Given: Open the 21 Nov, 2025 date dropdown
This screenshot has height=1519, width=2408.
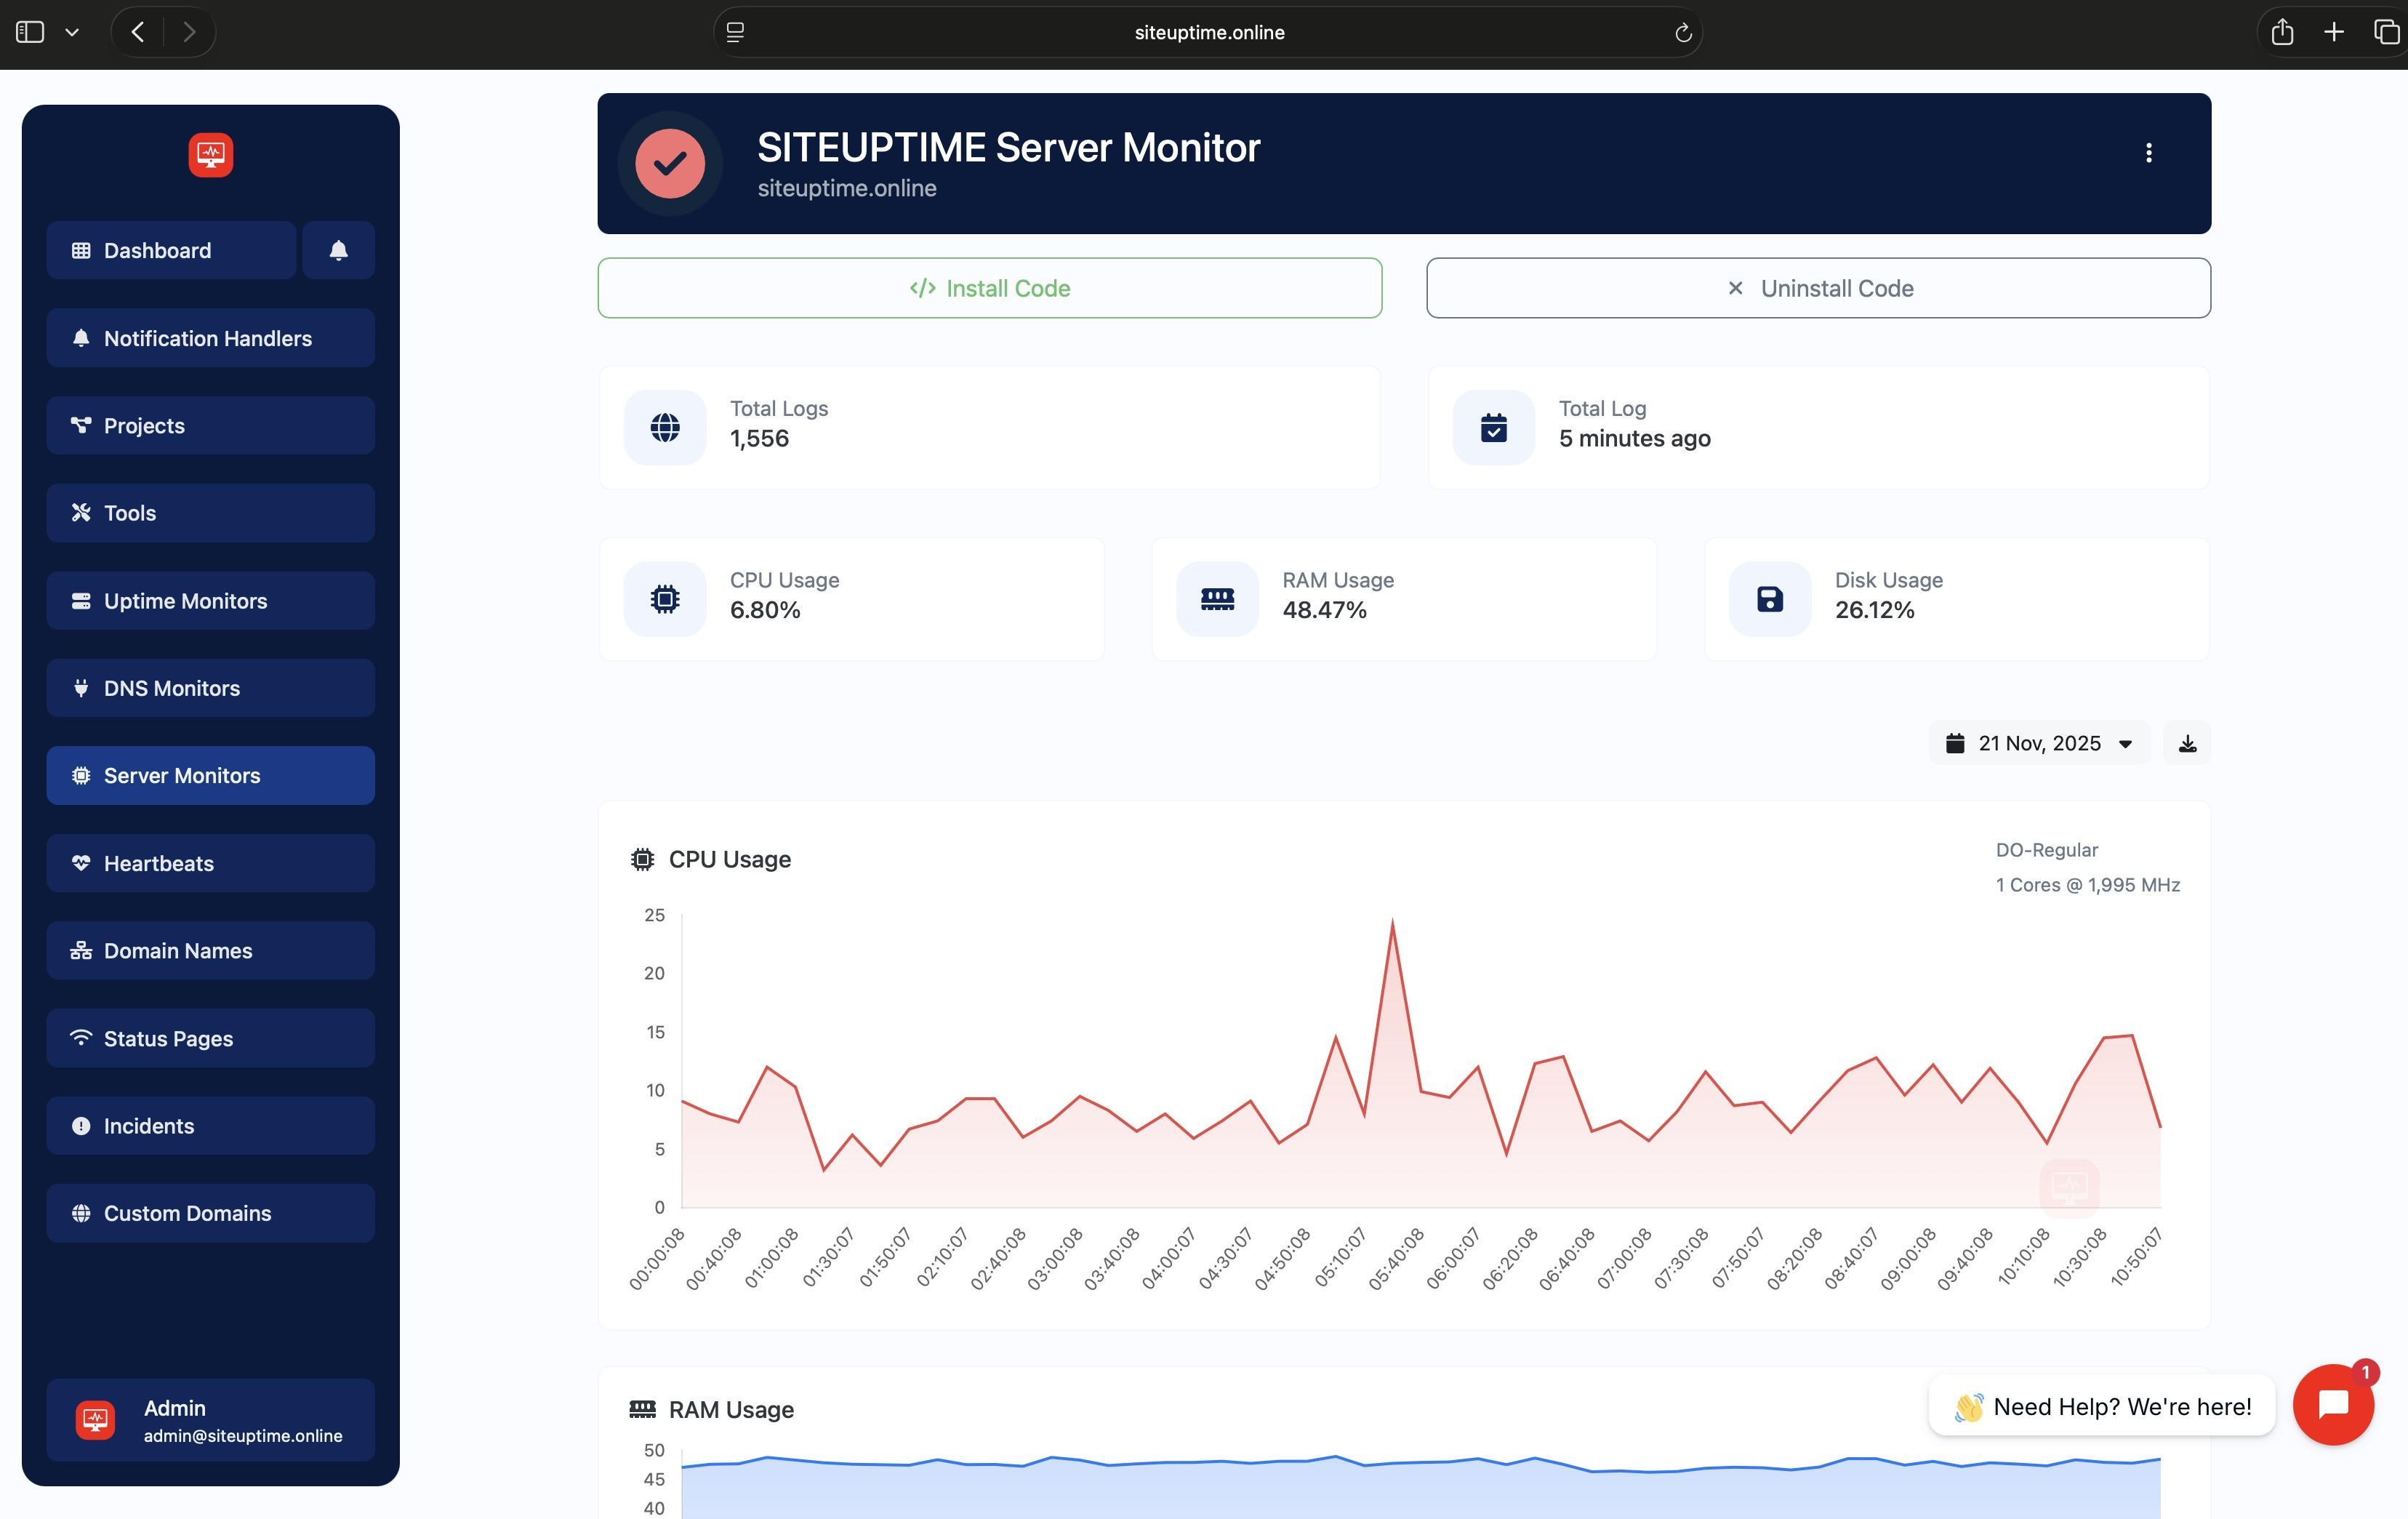Looking at the screenshot, I should 2039,743.
